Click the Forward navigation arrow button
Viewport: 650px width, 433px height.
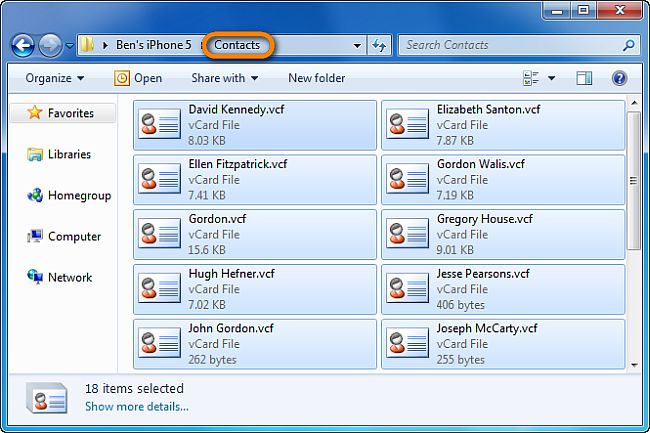(x=50, y=46)
